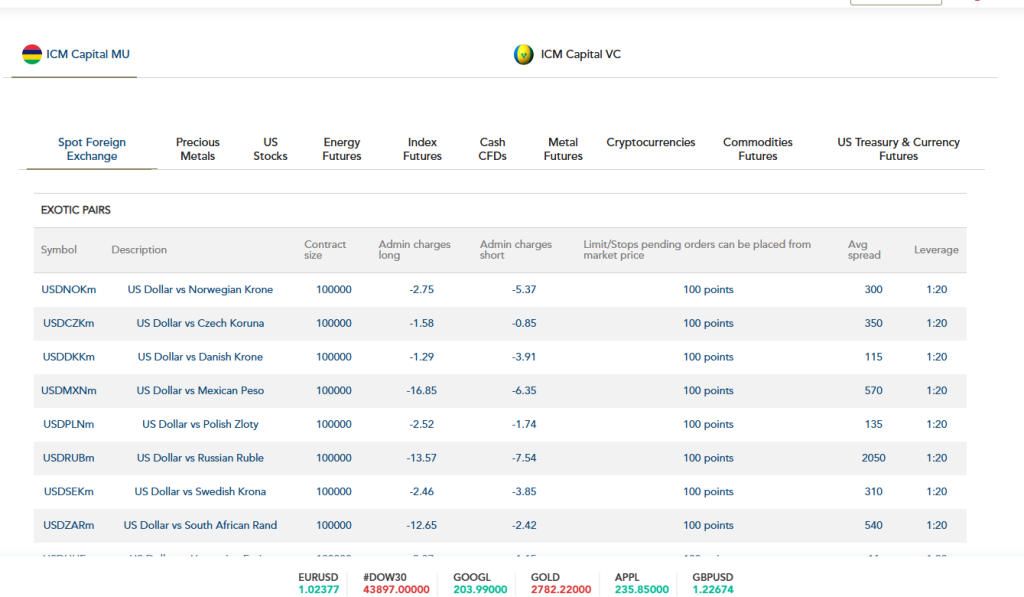The image size is (1024, 597).
Task: Select the ICM Capital MU tab
Action: click(88, 54)
